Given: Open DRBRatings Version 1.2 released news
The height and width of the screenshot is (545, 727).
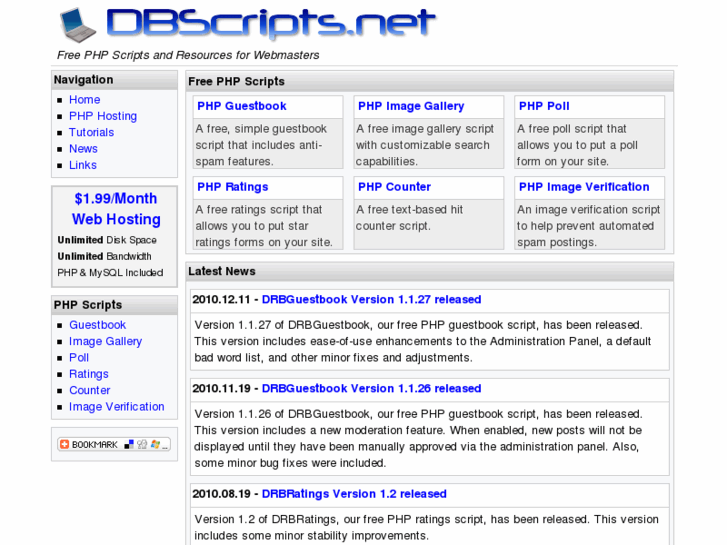Looking at the screenshot, I should coord(354,494).
